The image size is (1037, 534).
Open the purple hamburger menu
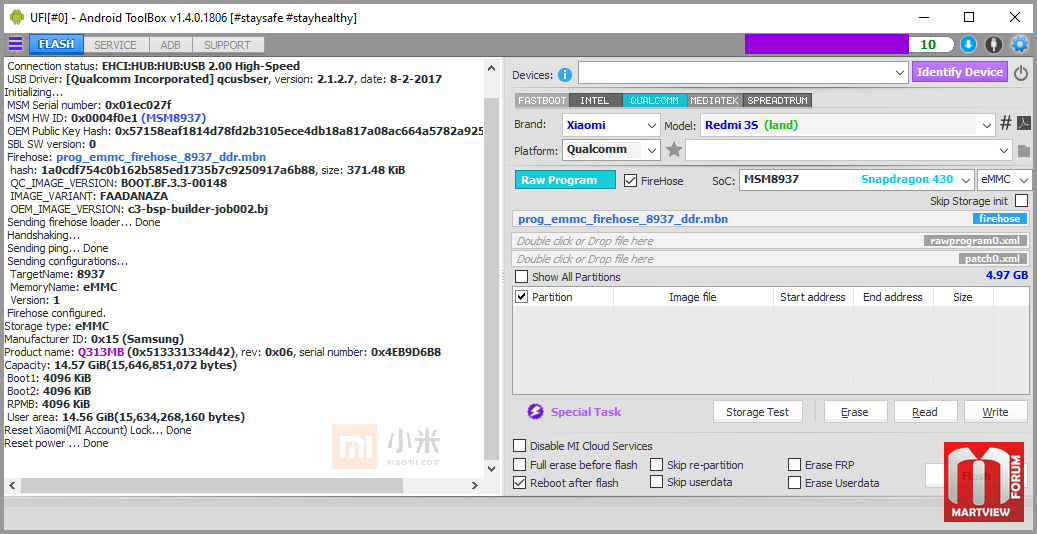click(x=15, y=44)
